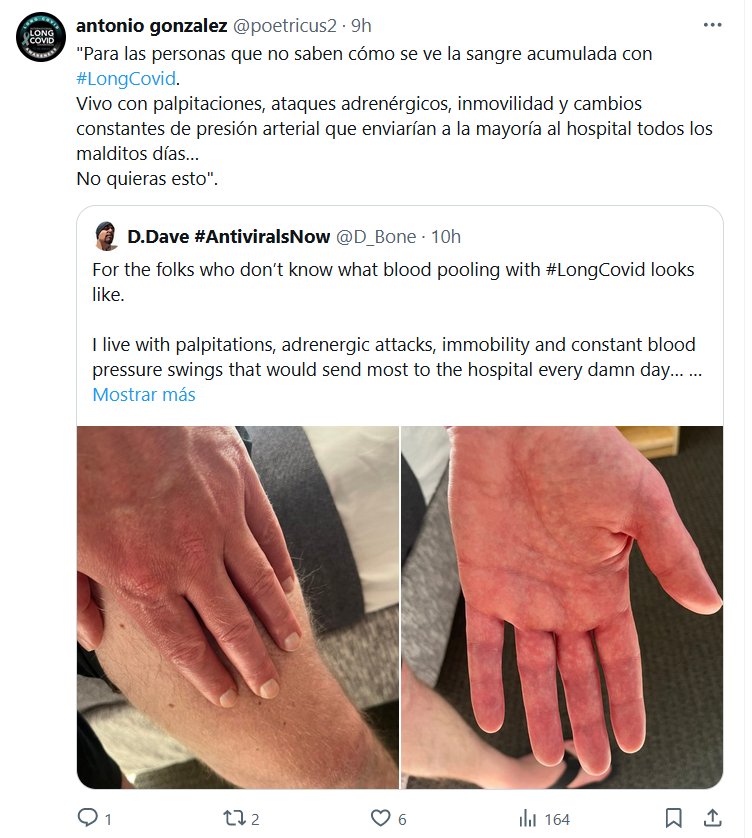Click the repost arrows icon
Screen dimensions: 752x838
(x=233, y=818)
